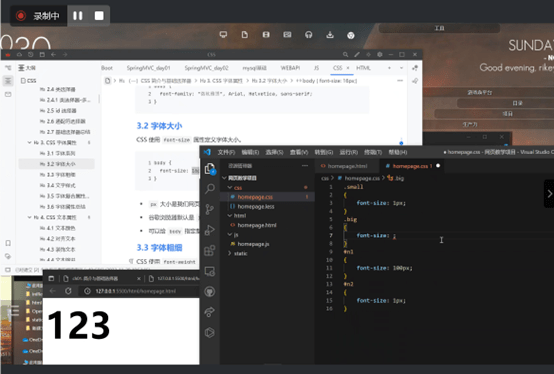Pause the screen recording
Image resolution: width=554 pixels, height=374 pixels.
coord(78,16)
